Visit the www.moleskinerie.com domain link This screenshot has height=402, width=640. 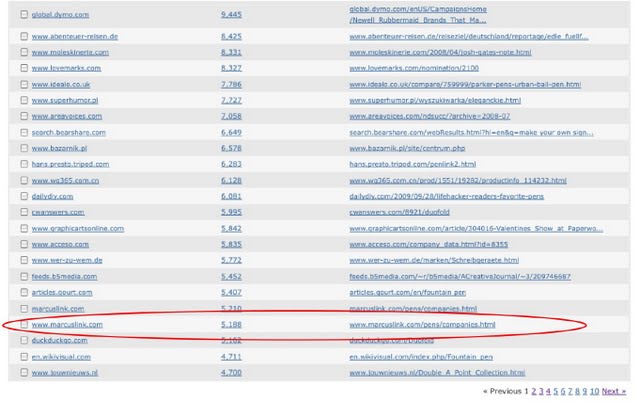tap(70, 52)
